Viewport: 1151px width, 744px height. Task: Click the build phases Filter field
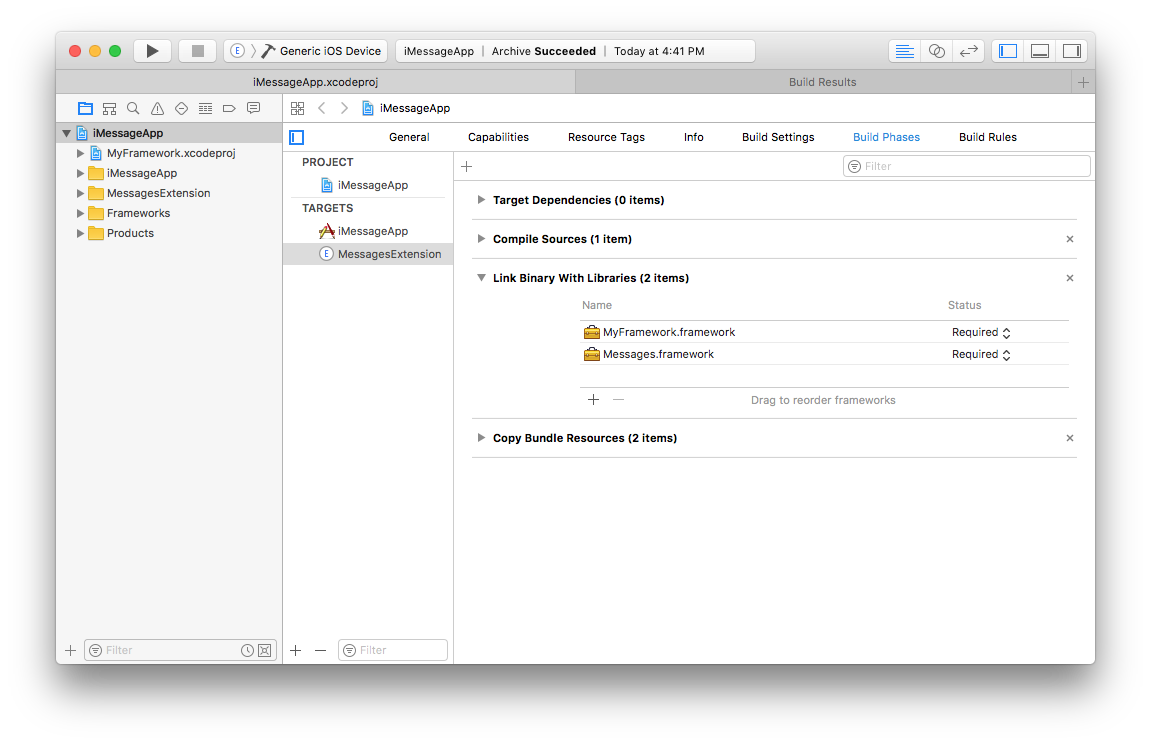click(x=966, y=166)
